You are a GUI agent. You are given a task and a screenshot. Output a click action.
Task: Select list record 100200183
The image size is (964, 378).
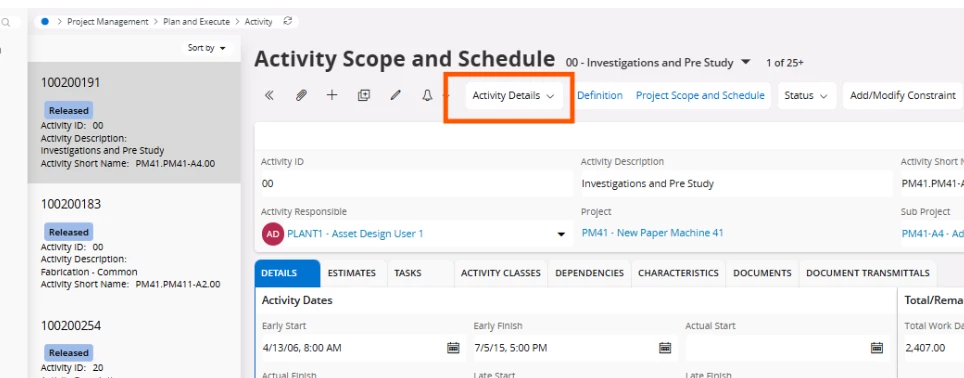click(134, 244)
